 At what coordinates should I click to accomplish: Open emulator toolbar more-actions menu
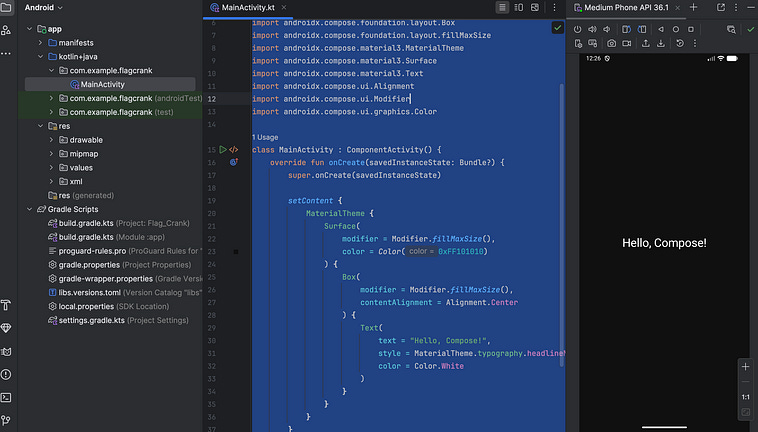pyautogui.click(x=695, y=43)
